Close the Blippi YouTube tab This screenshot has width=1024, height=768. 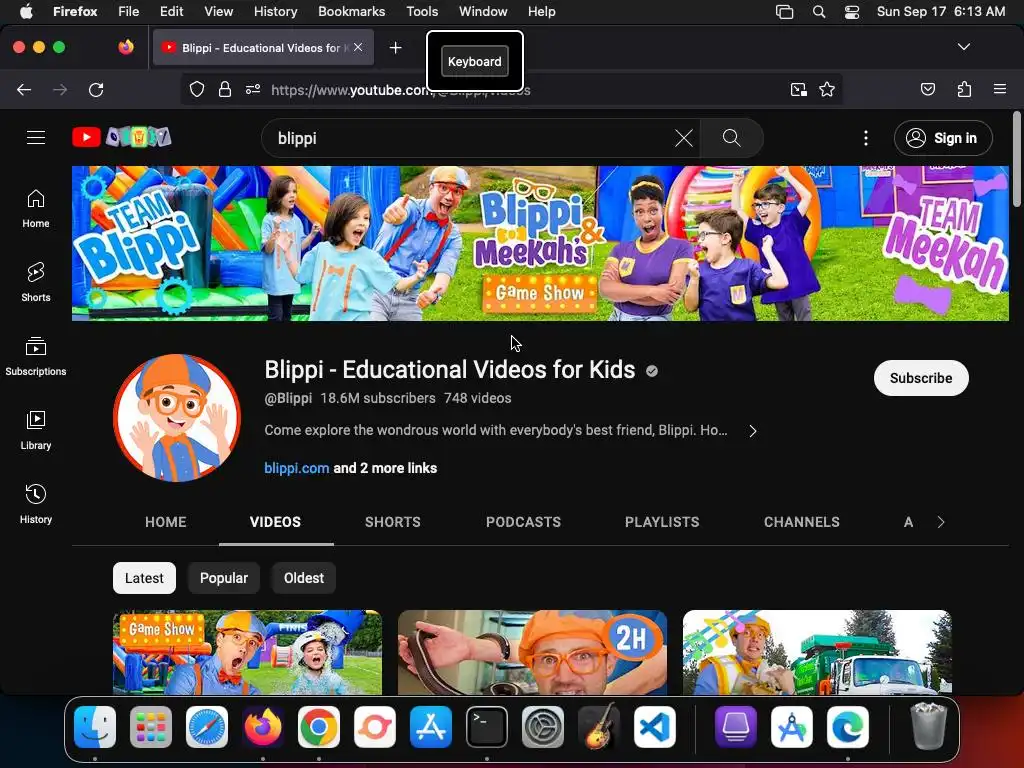click(358, 48)
